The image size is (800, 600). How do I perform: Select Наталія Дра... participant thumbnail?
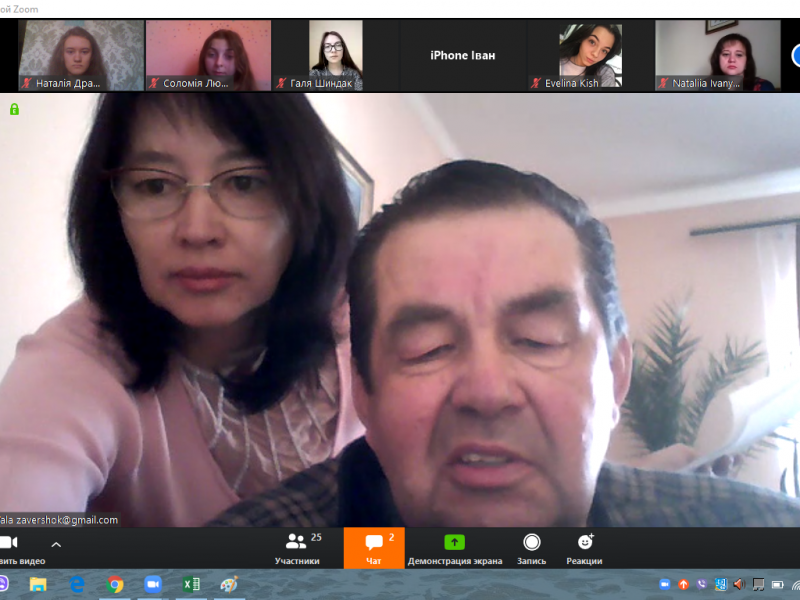pyautogui.click(x=81, y=55)
